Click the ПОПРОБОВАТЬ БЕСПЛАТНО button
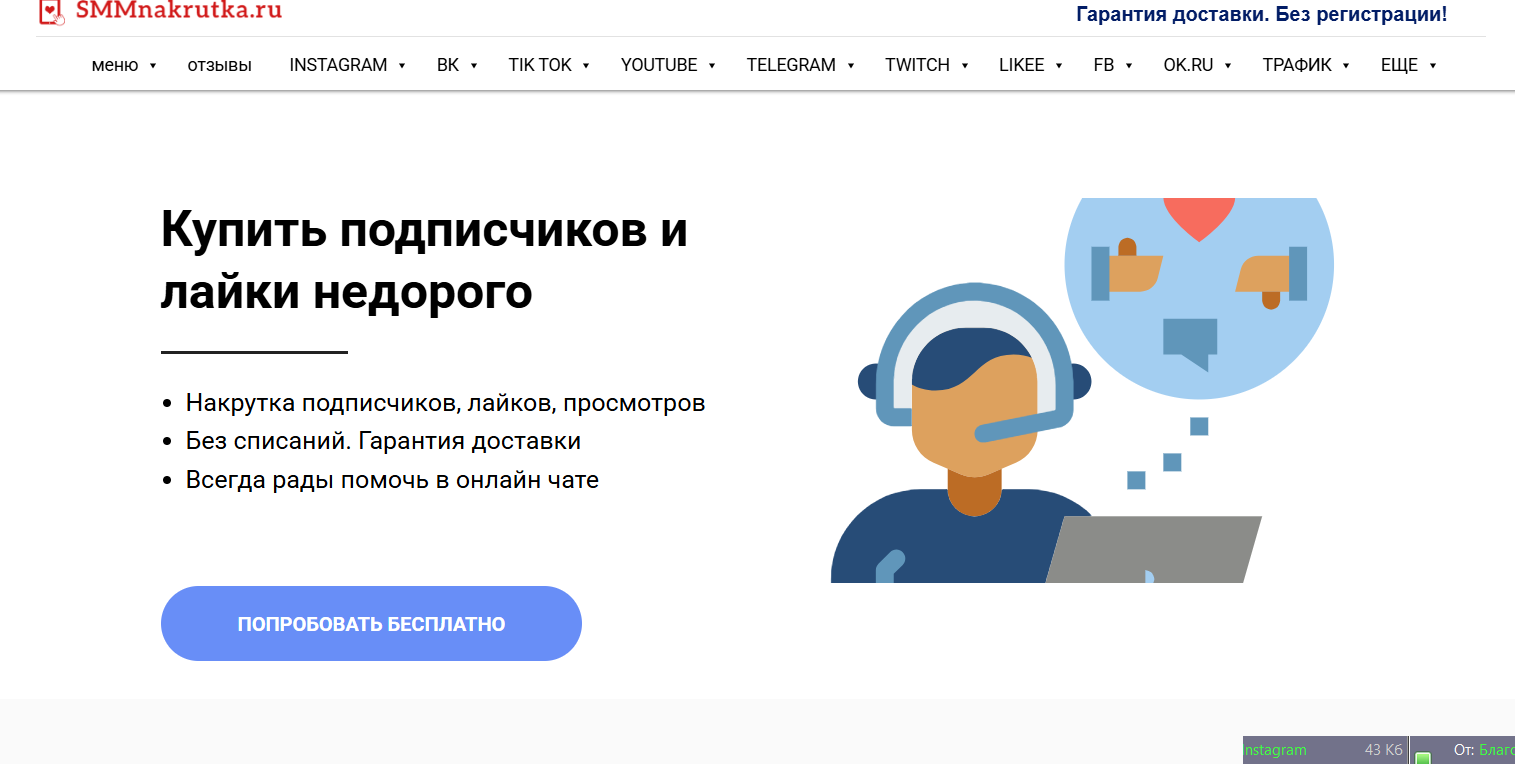Image resolution: width=1515 pixels, height=764 pixels. coord(371,624)
